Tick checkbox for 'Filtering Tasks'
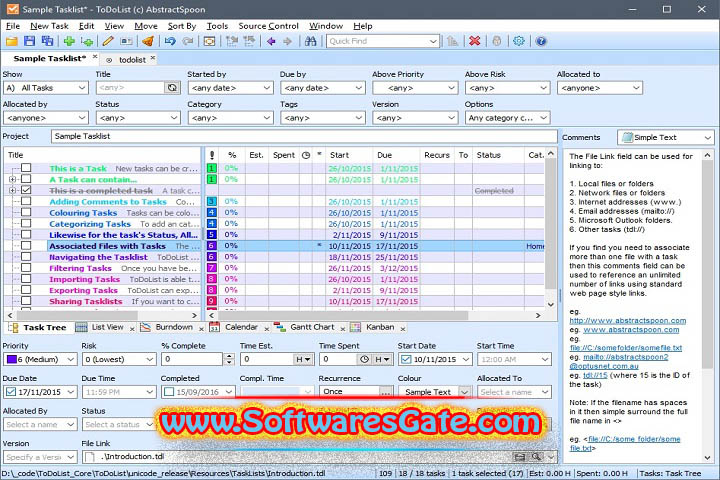Viewport: 720px width, 480px height. click(26, 268)
